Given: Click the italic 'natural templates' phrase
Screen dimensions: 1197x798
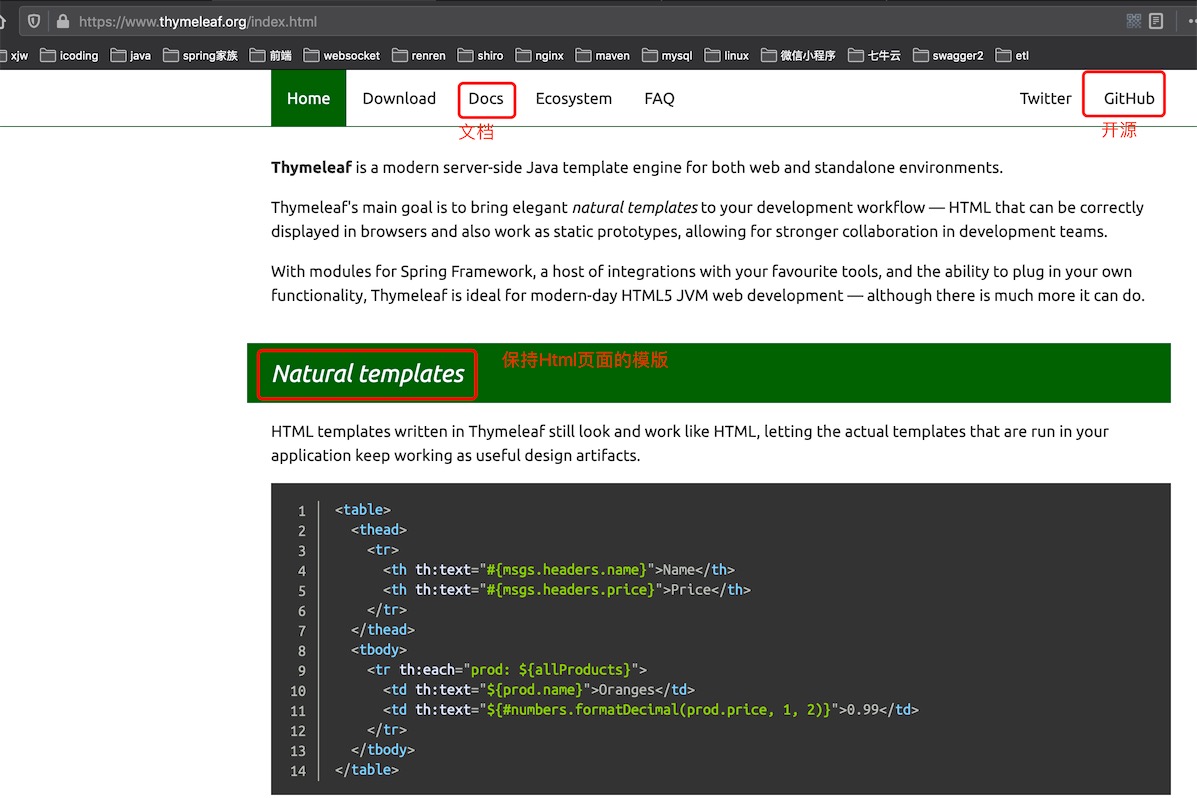Looking at the screenshot, I should tap(634, 207).
